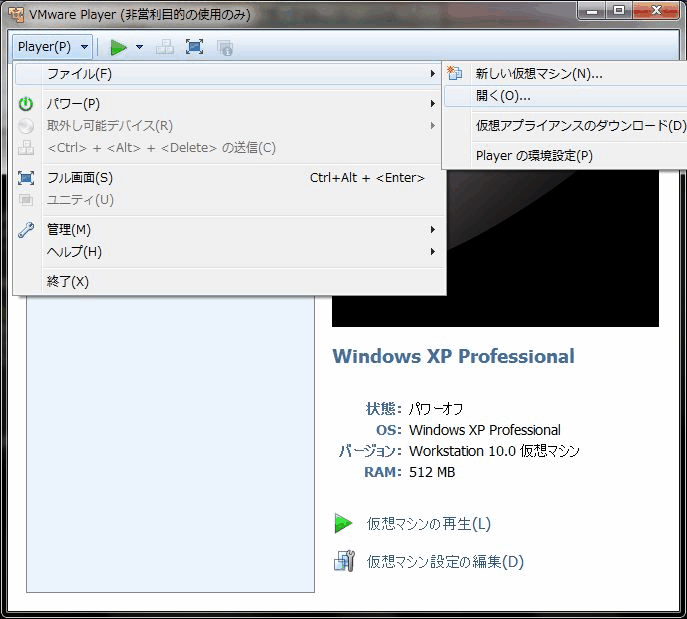The width and height of the screenshot is (687, 619).
Task: Expand the パワー(P) submenu arrow
Action: (x=432, y=104)
